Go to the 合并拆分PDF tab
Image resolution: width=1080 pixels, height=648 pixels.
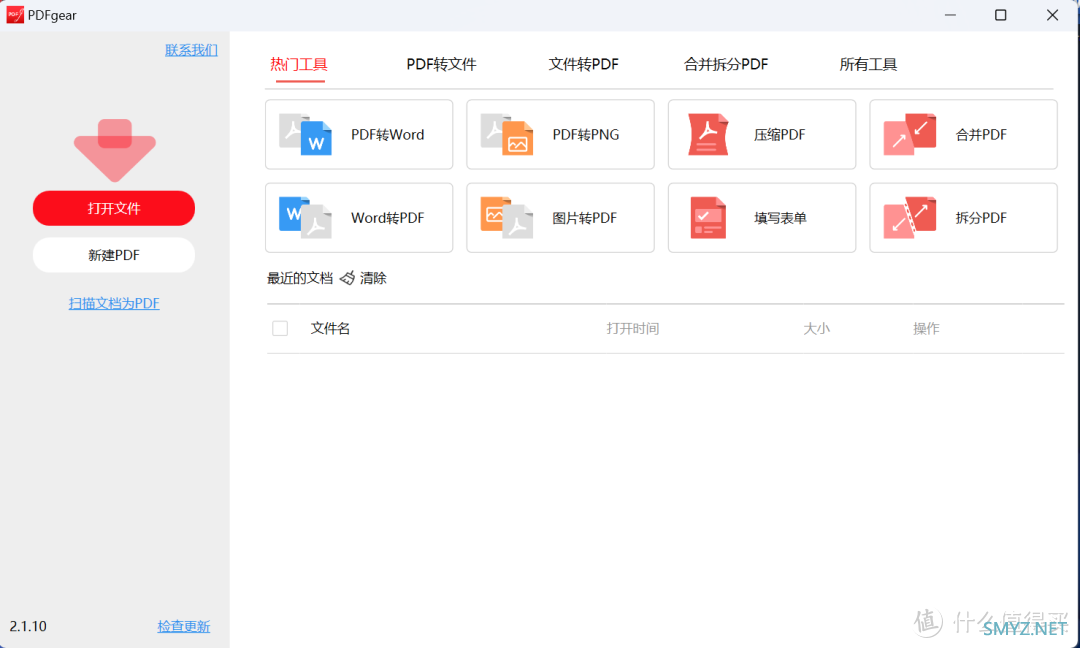[x=726, y=65]
